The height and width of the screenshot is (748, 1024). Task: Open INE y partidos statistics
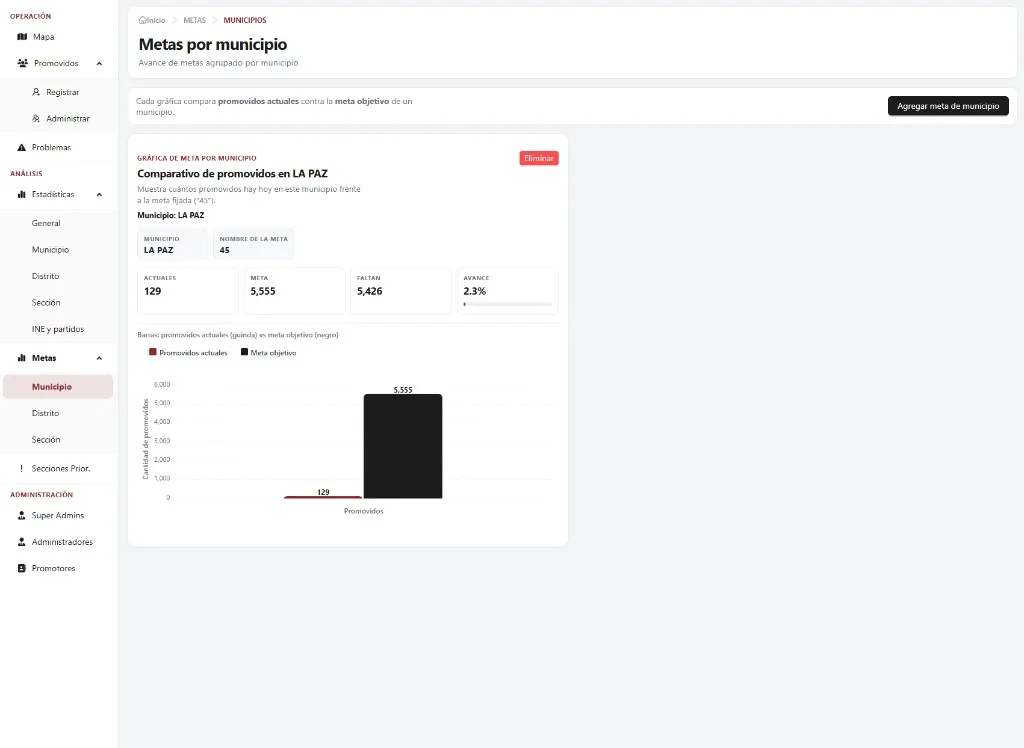[x=59, y=329]
